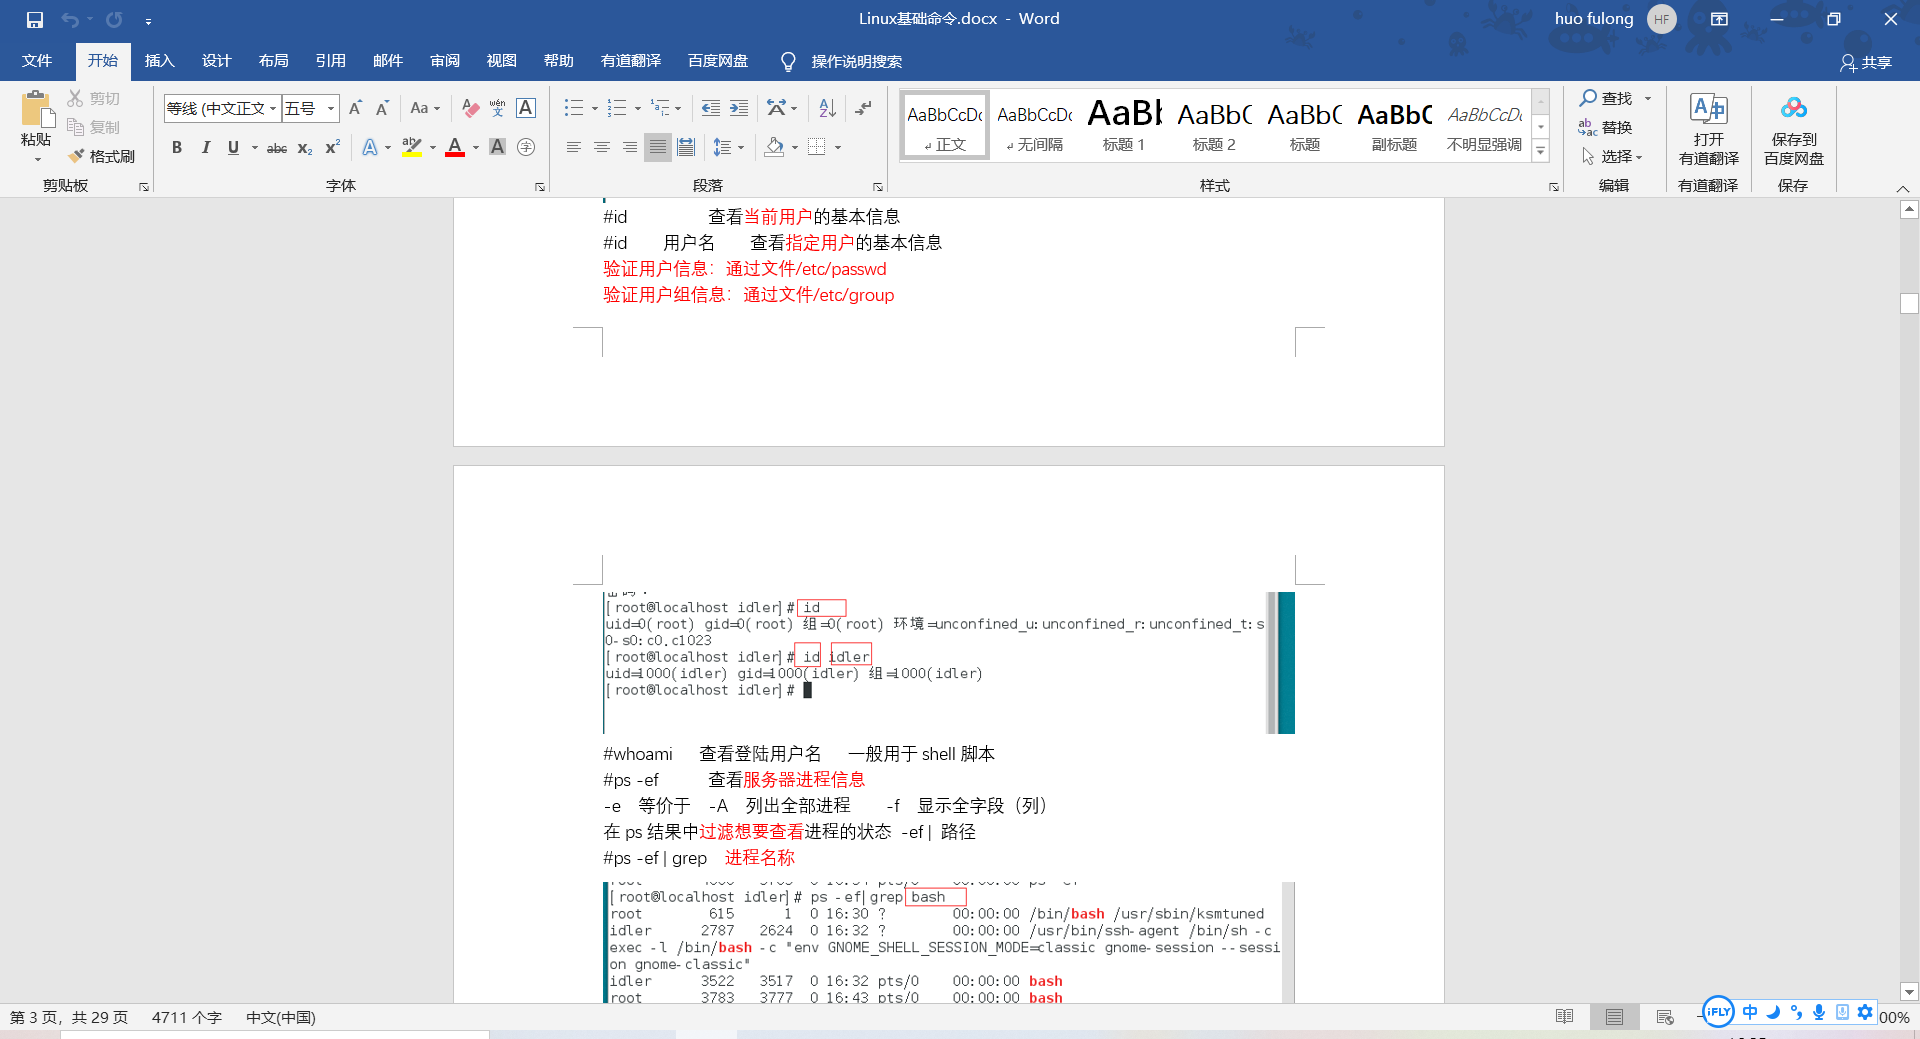Image resolution: width=1920 pixels, height=1039 pixels.
Task: Open the 插入 (Insert) ribbon tab
Action: coord(160,61)
